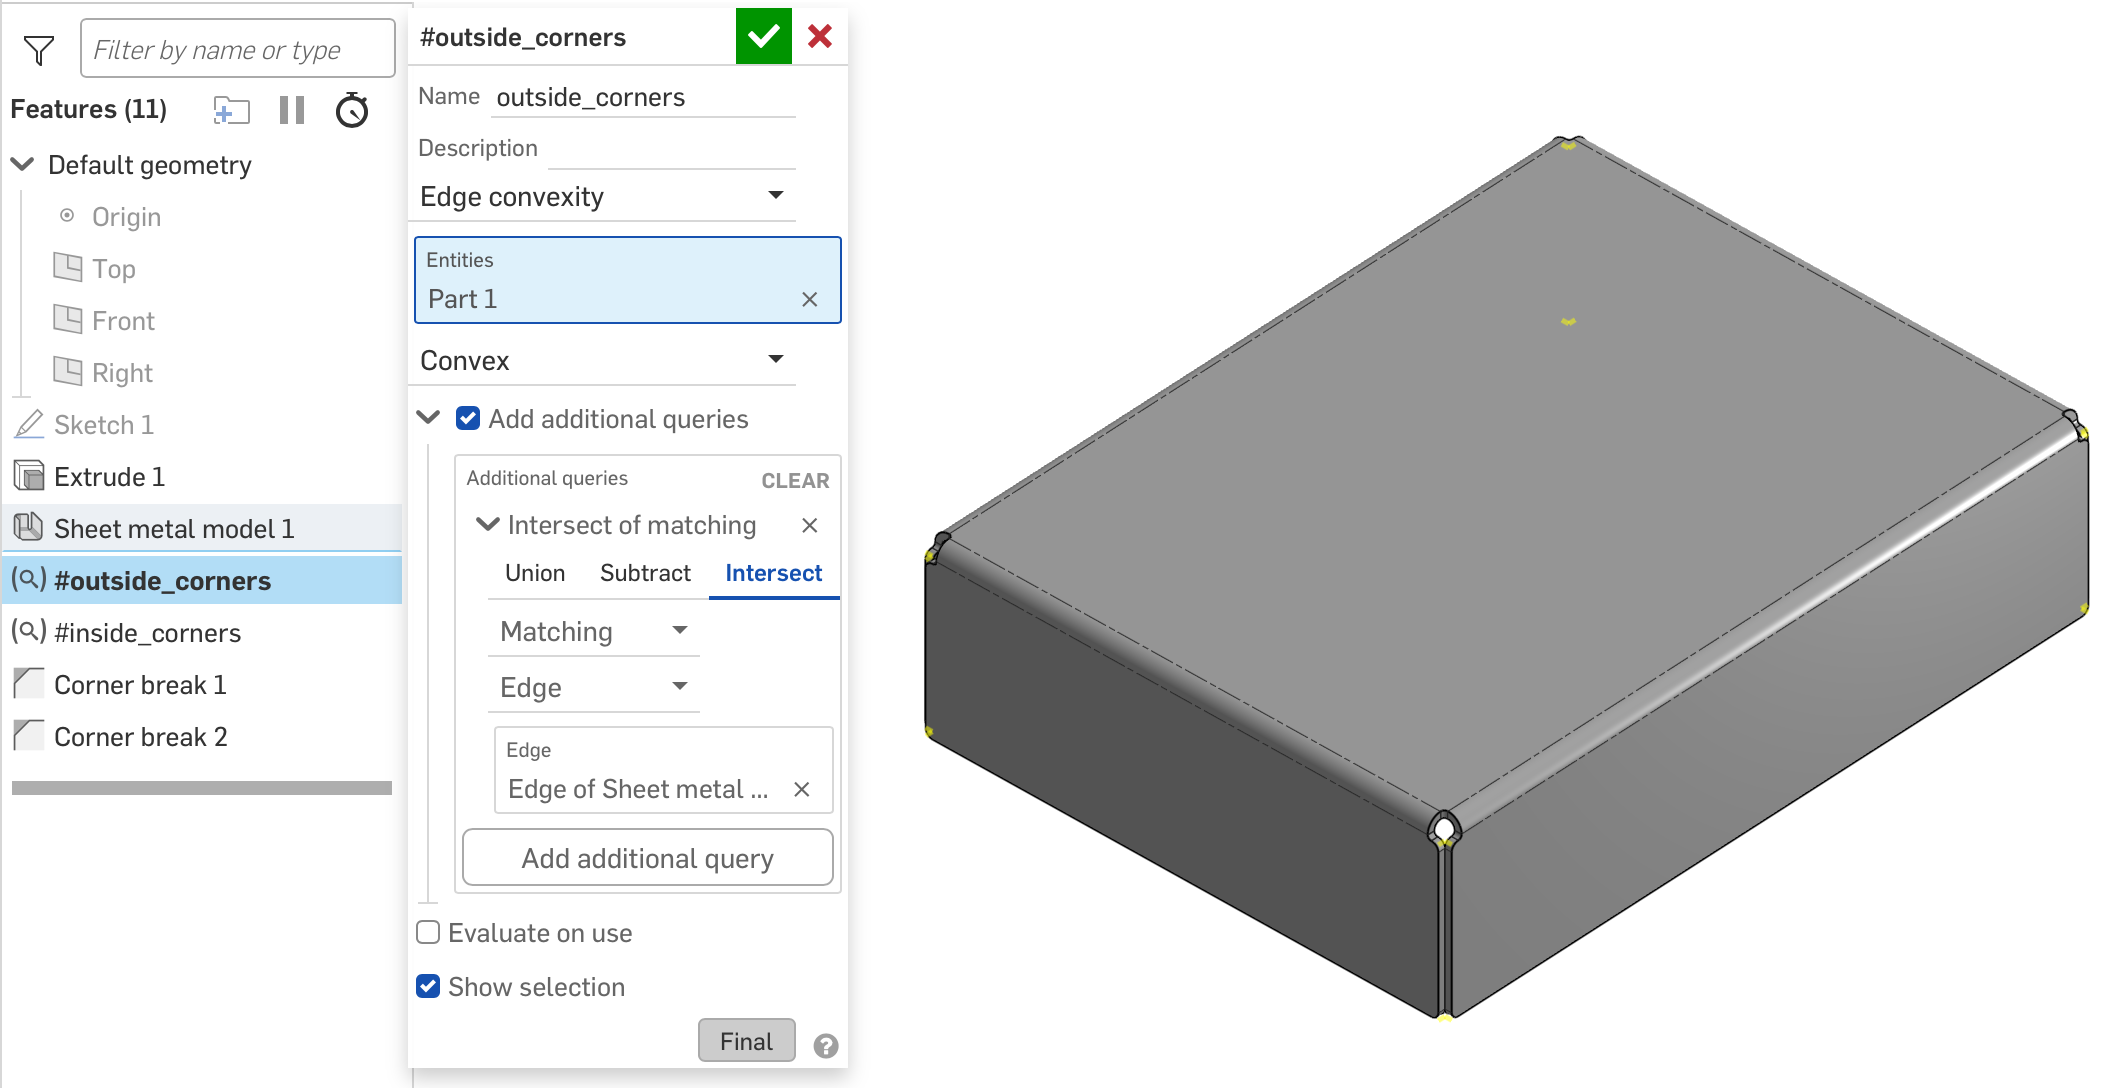Image resolution: width=2116 pixels, height=1088 pixels.
Task: Uncheck Show selection checkbox
Action: tap(428, 986)
